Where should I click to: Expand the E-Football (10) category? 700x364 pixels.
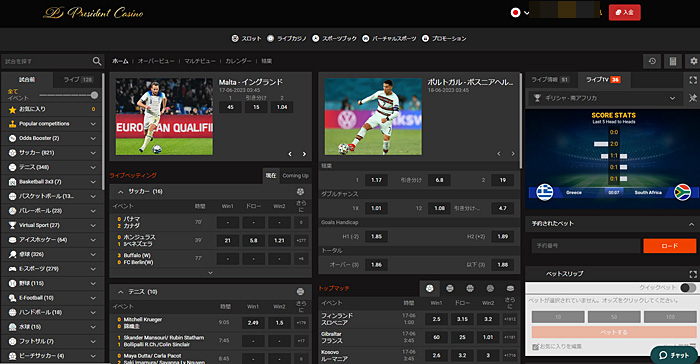point(93,298)
